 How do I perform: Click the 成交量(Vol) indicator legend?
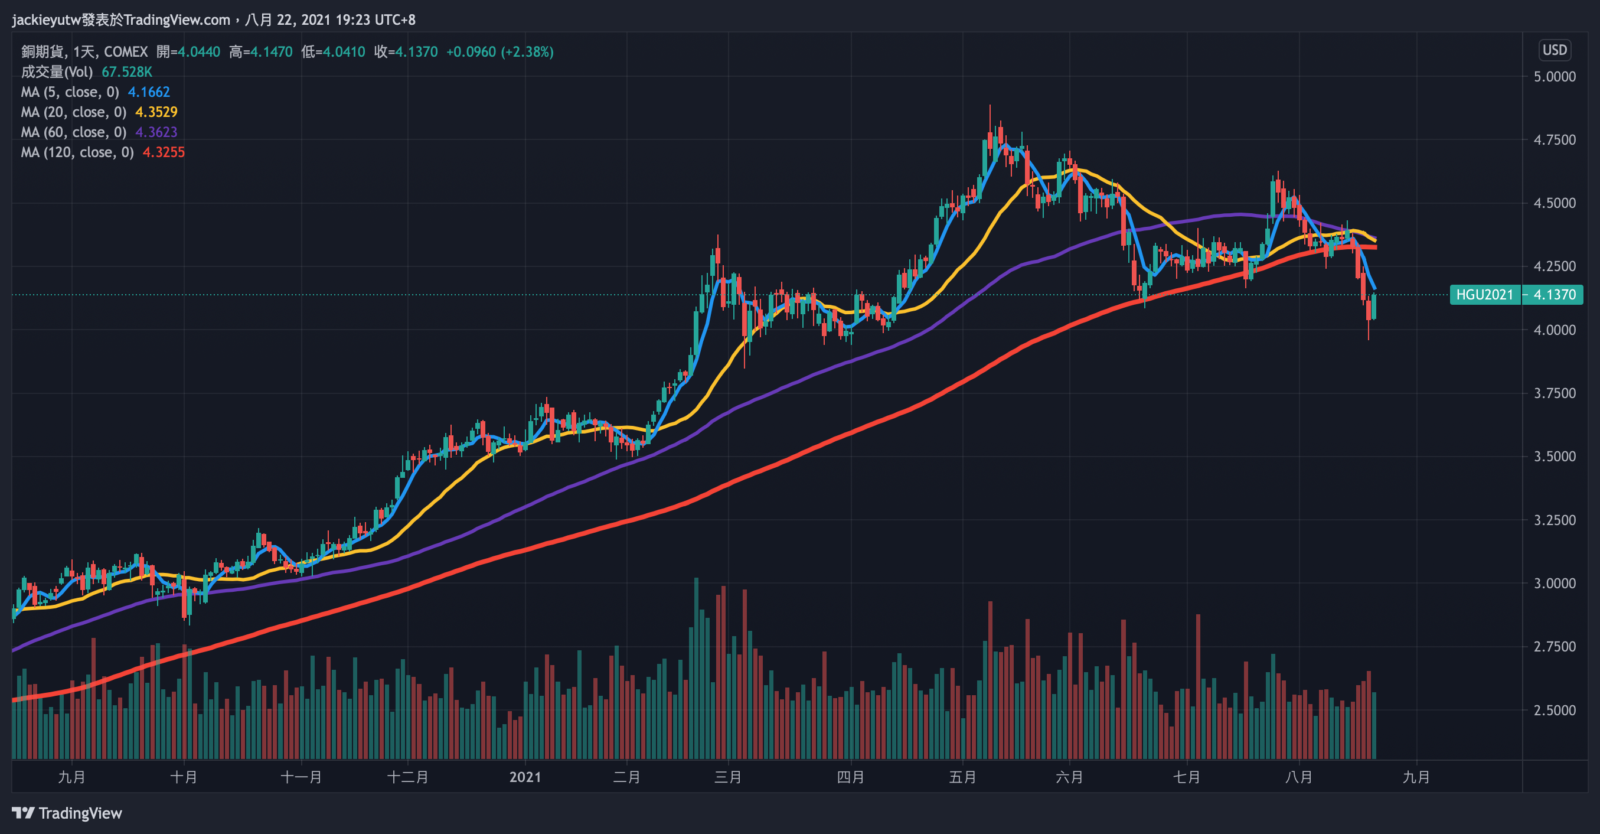click(x=57, y=72)
